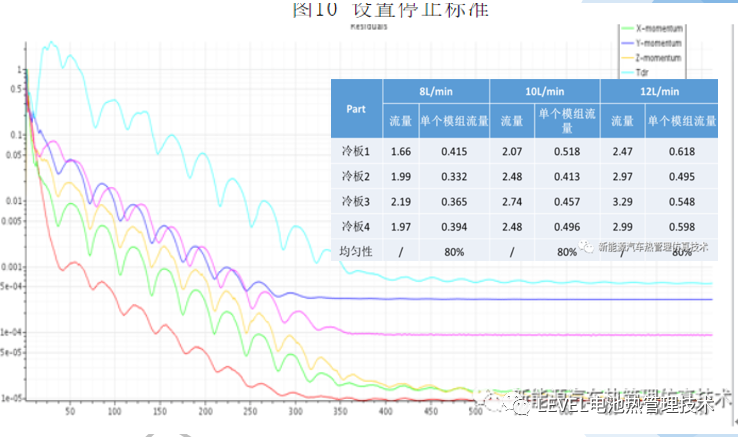Click the x-axis tick label 450
The width and height of the screenshot is (738, 437).
coord(431,411)
